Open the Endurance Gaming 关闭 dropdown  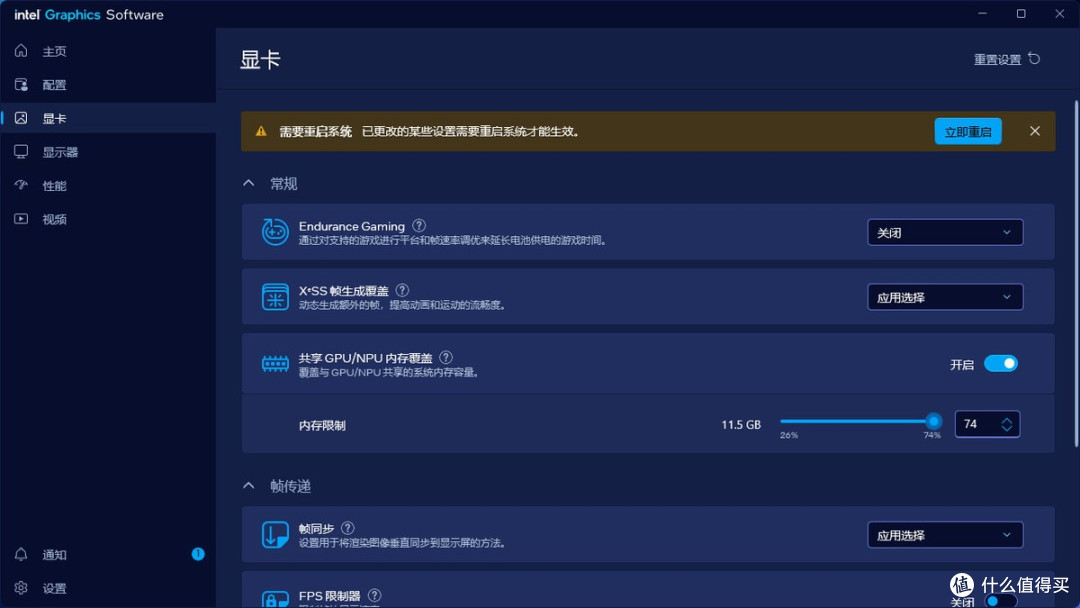[x=945, y=232]
